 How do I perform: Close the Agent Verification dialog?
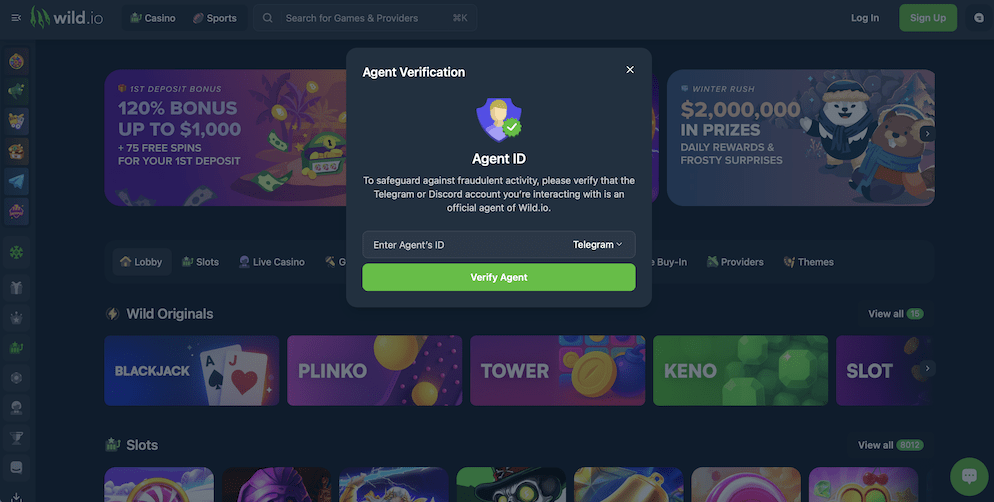point(630,70)
